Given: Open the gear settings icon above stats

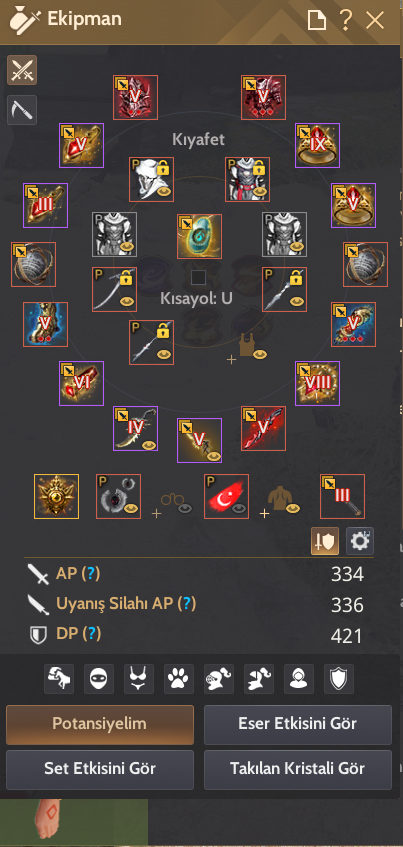Looking at the screenshot, I should coord(360,541).
